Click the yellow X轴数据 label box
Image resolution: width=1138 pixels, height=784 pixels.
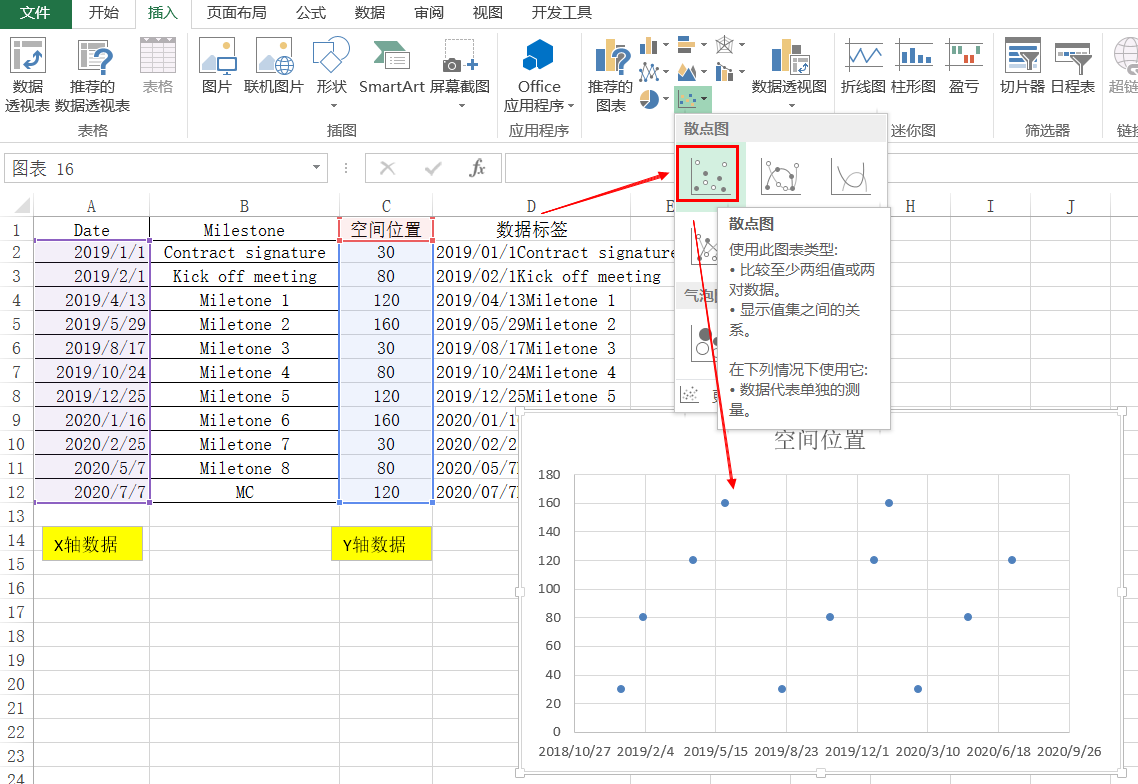[92, 544]
